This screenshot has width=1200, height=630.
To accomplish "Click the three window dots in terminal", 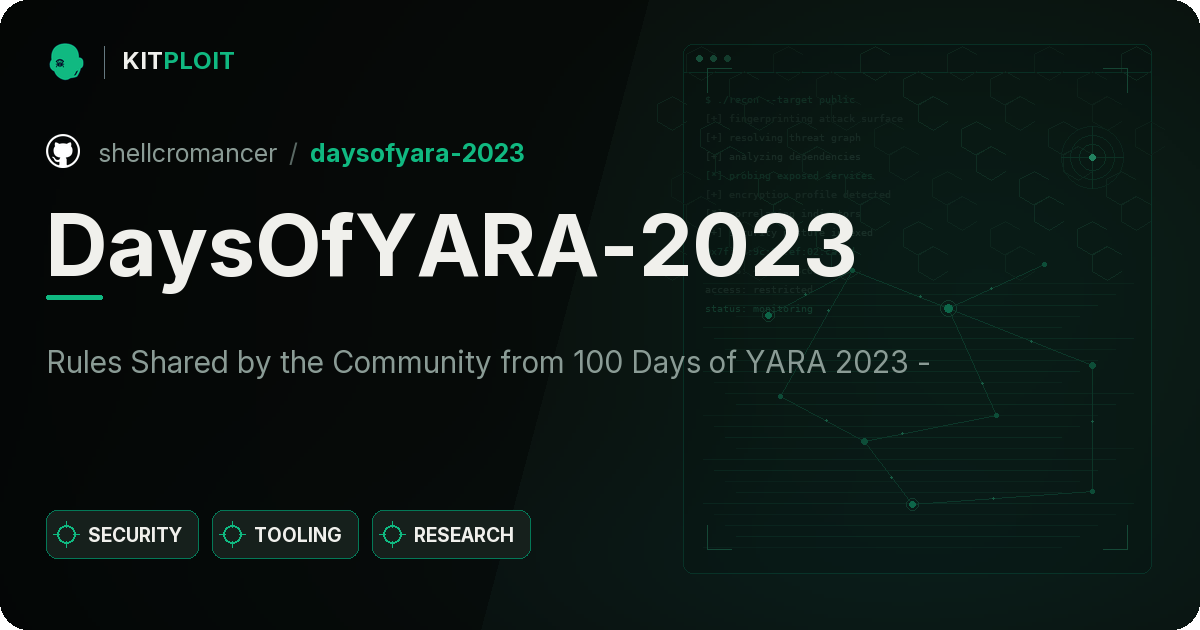I will pyautogui.click(x=713, y=59).
